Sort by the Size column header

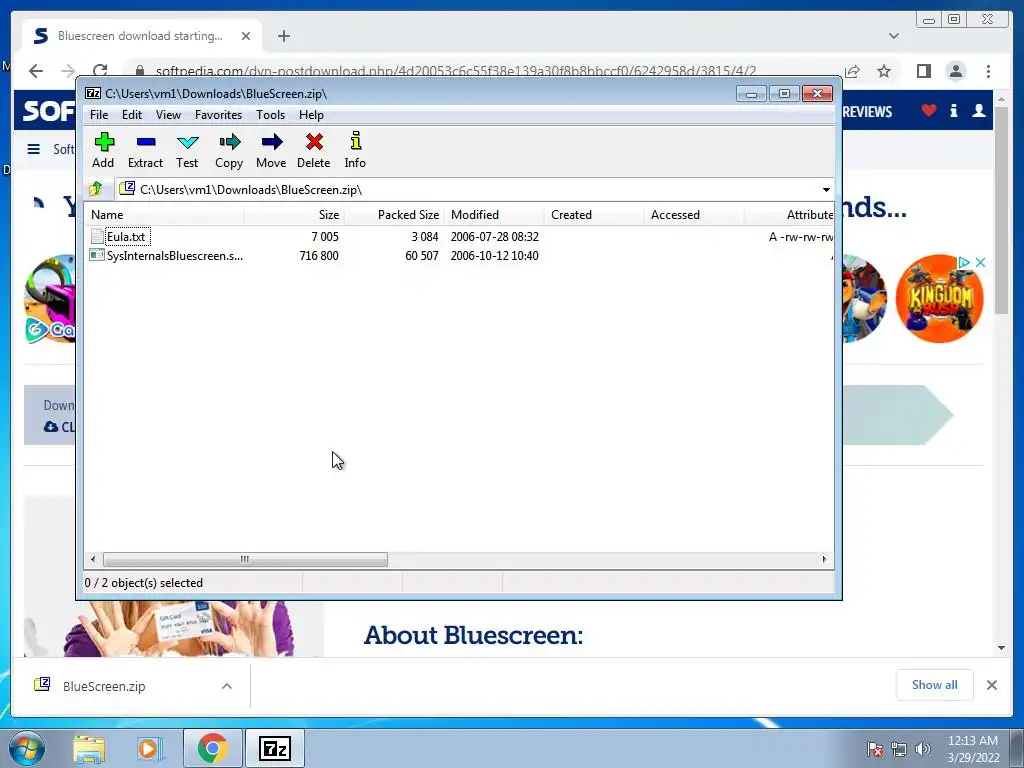(x=295, y=215)
